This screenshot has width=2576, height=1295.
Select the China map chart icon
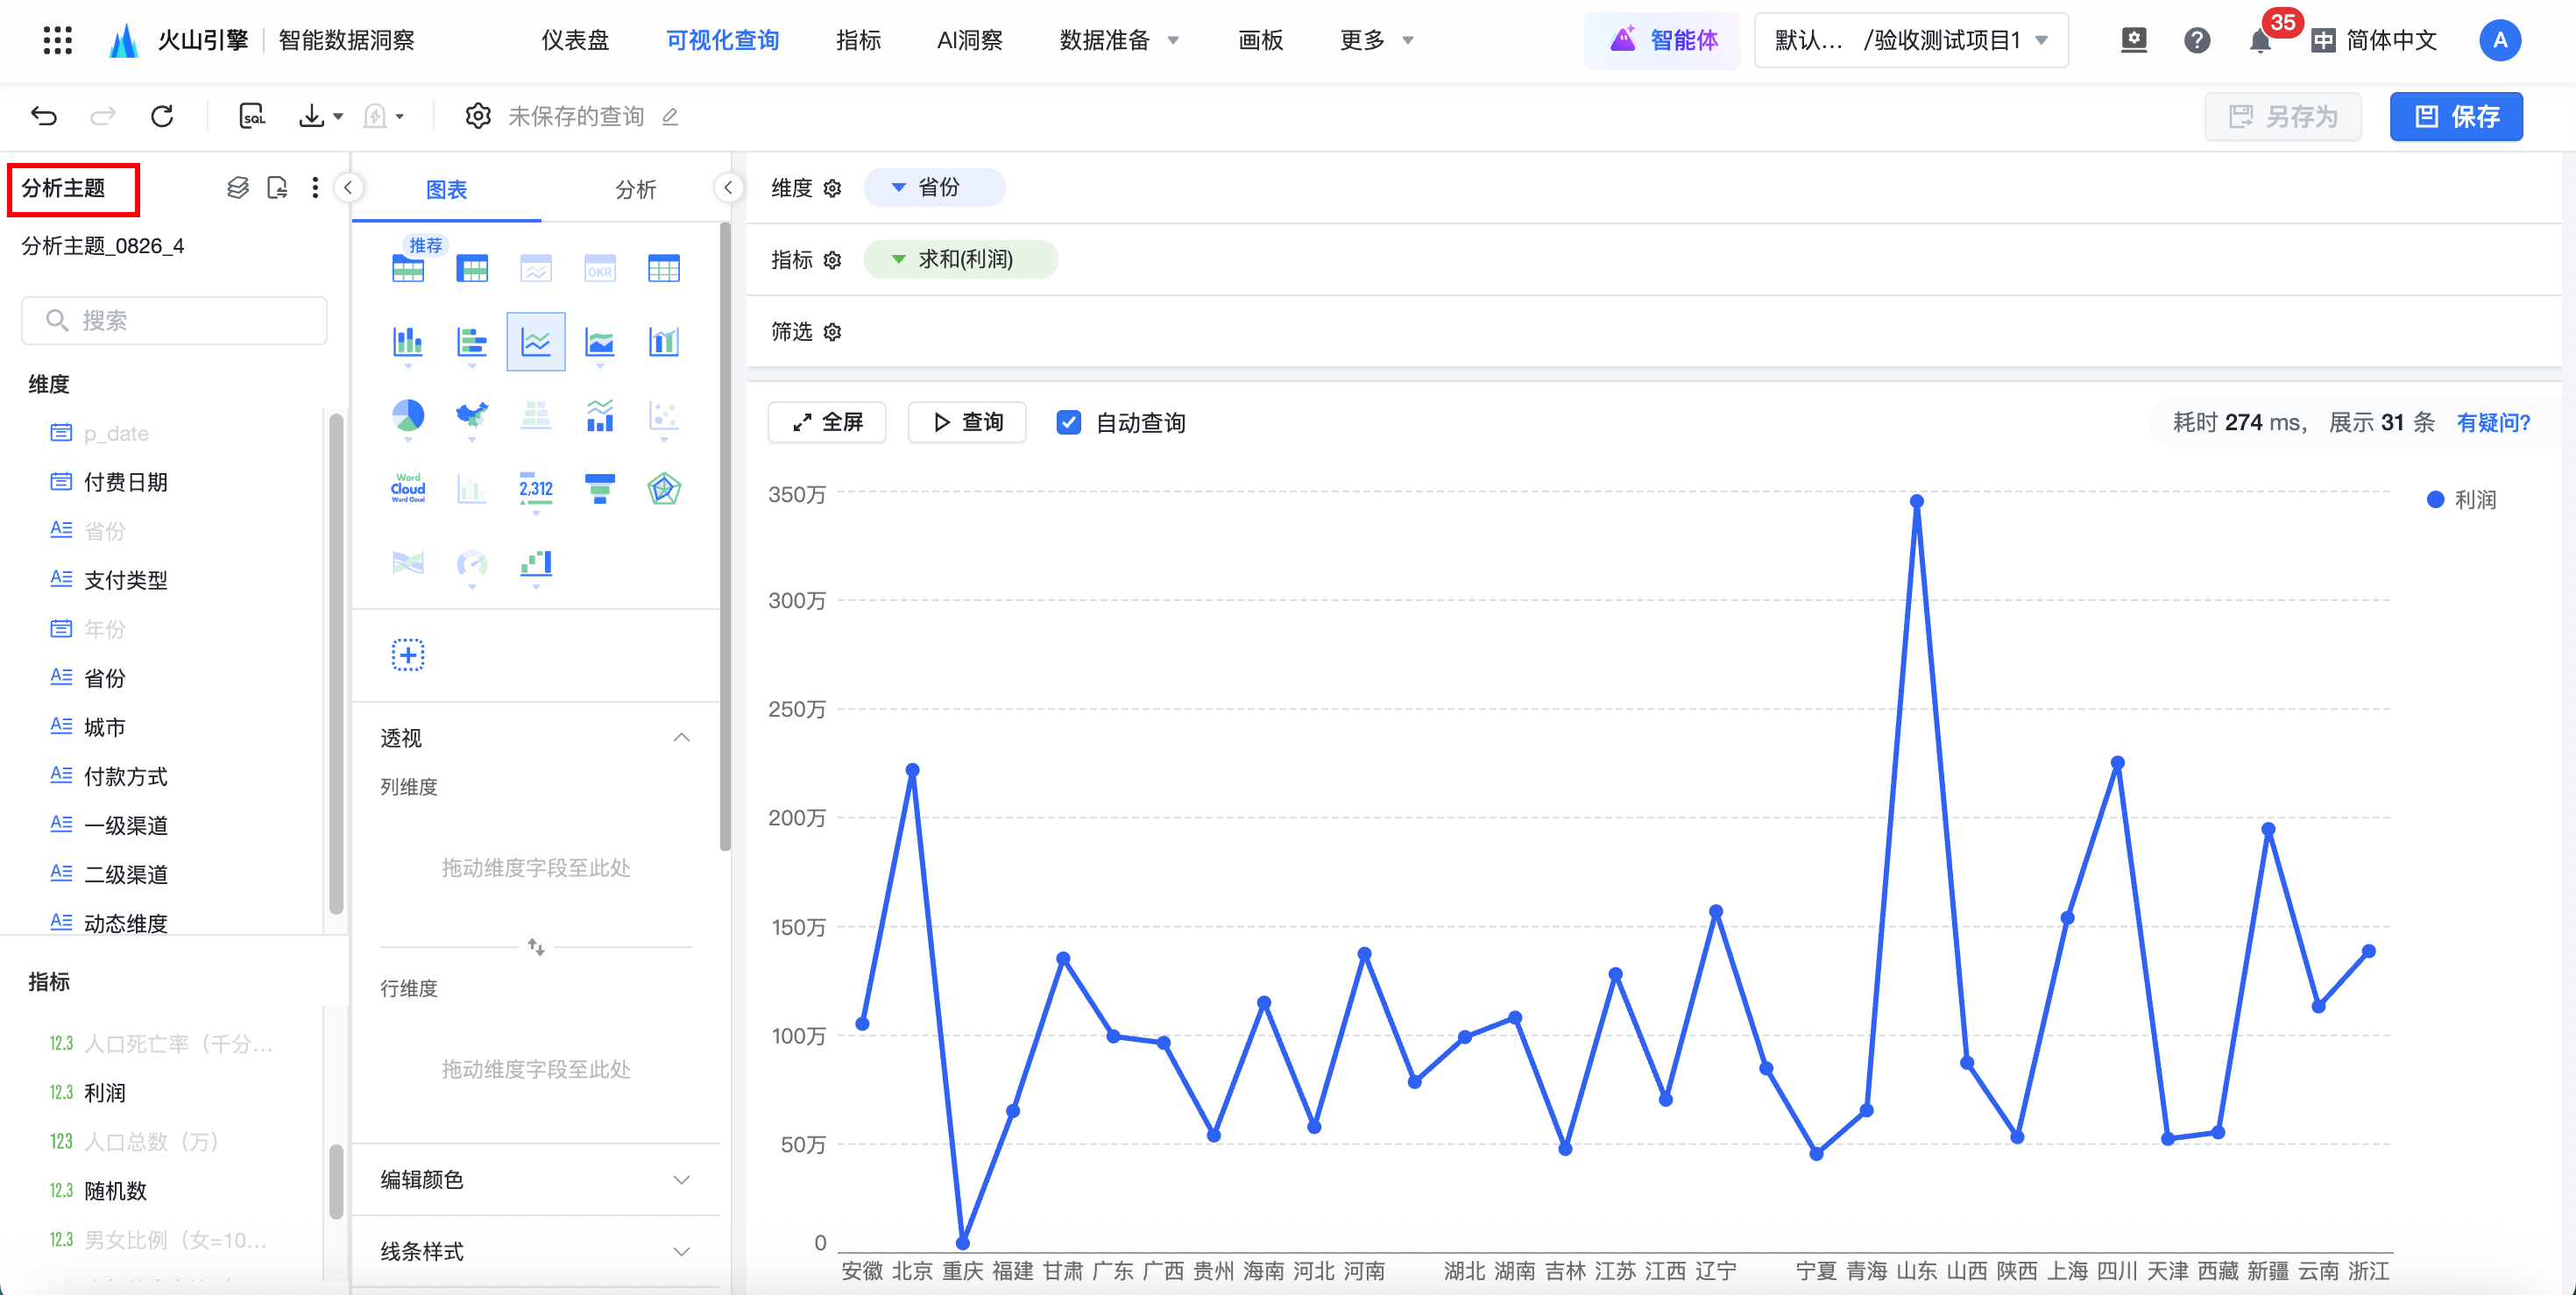(x=472, y=415)
